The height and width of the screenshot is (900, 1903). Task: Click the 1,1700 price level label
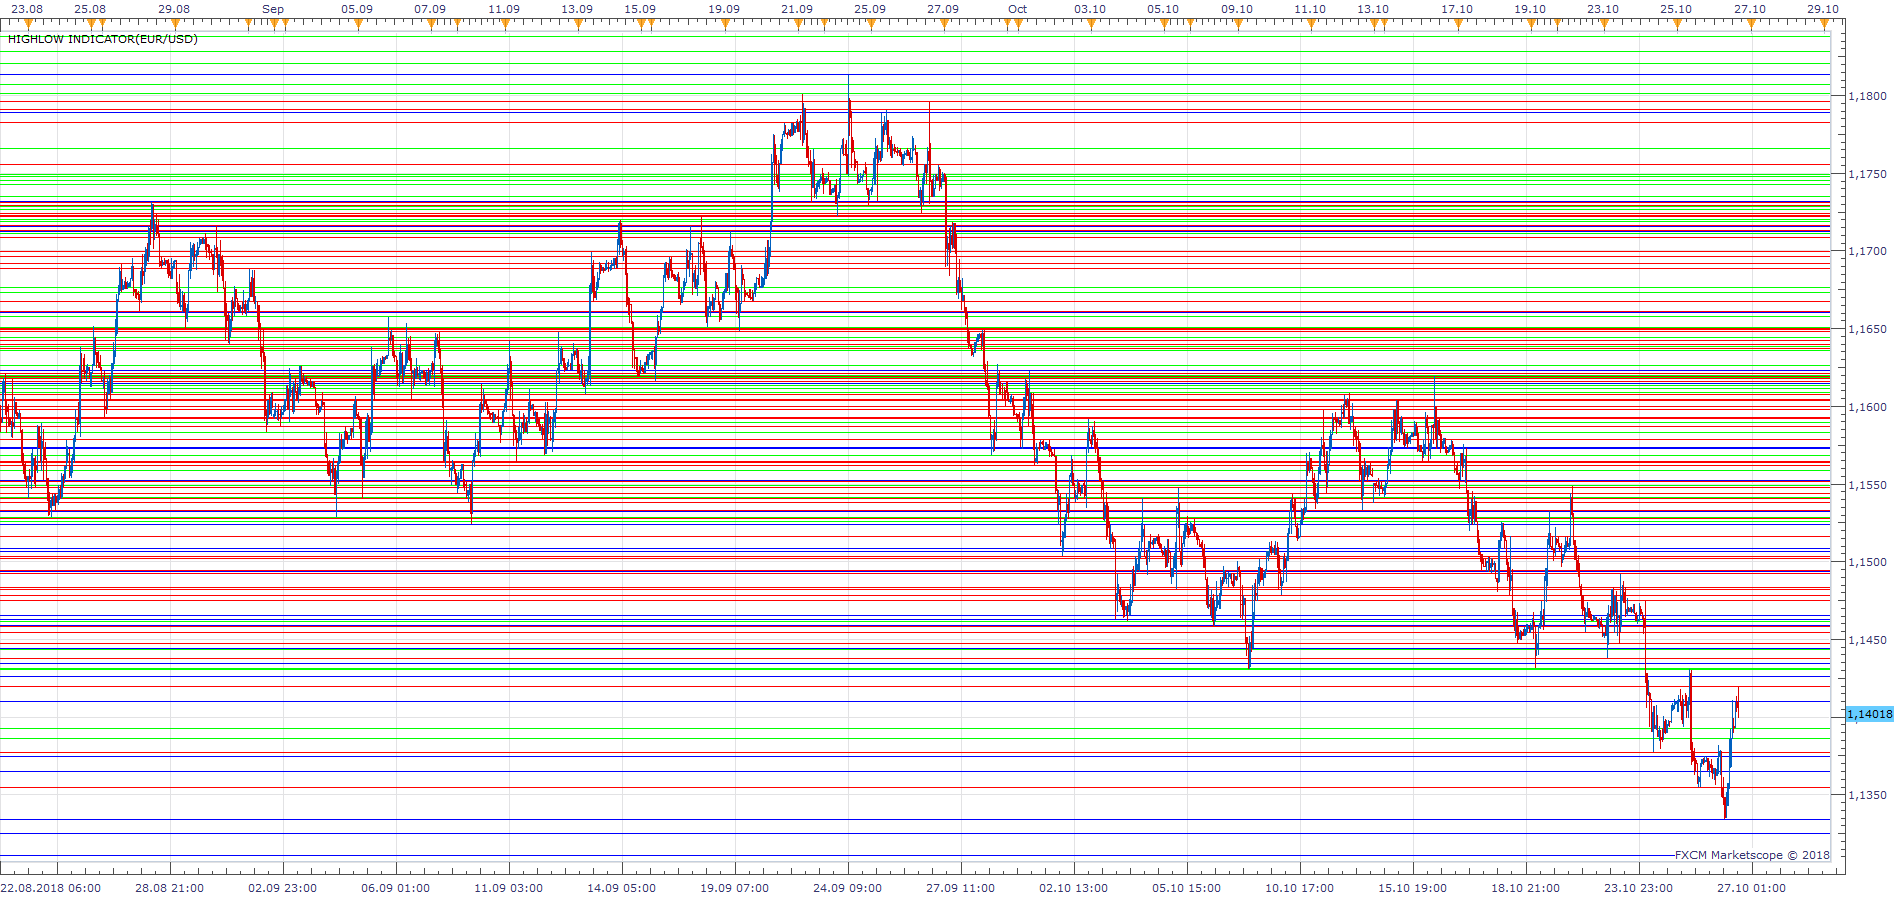coord(1868,252)
